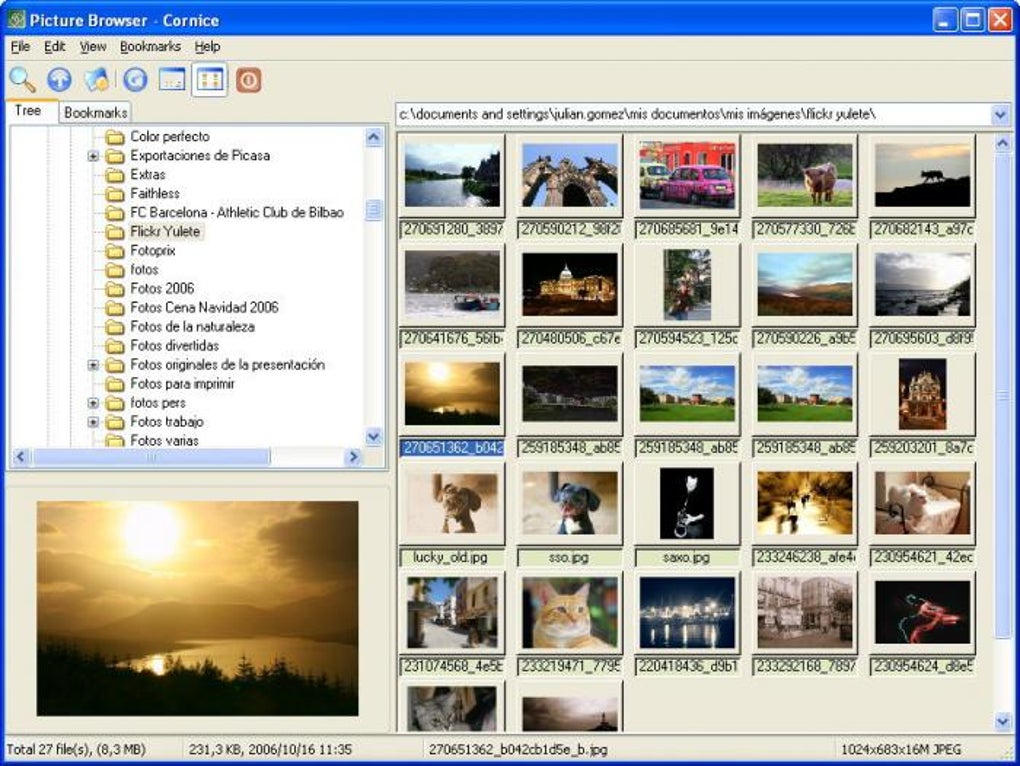Select the river landscape thumbnail 270691280_3897
Image resolution: width=1020 pixels, height=766 pixels.
(452, 176)
